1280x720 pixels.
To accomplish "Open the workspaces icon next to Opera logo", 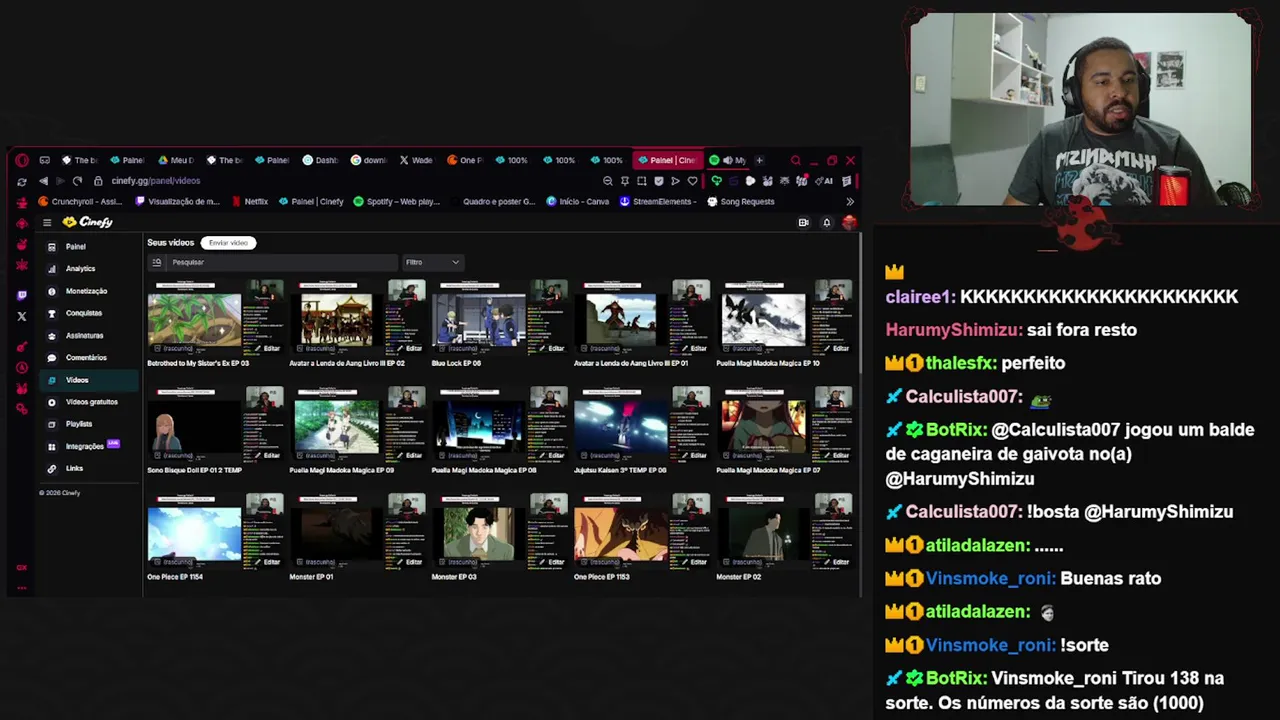I will [x=44, y=160].
